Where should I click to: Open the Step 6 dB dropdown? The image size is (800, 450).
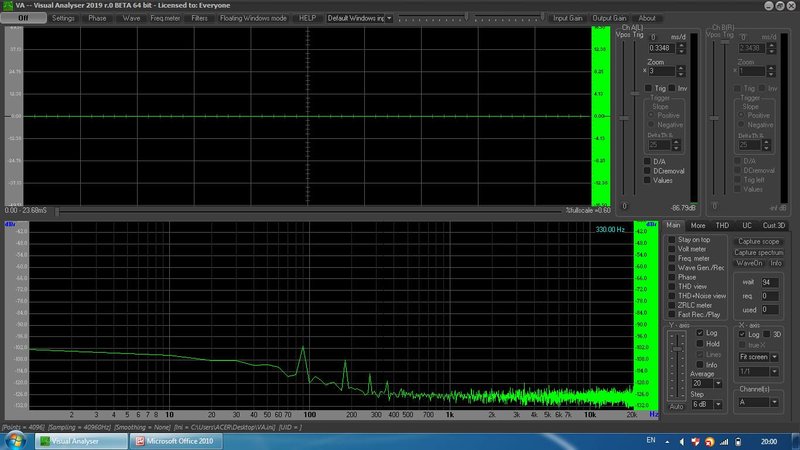[718, 404]
